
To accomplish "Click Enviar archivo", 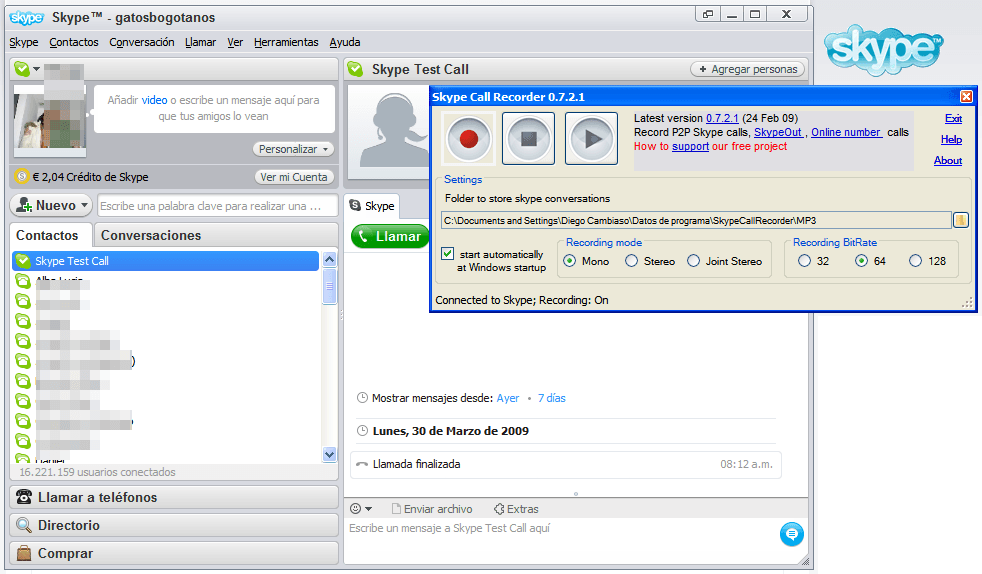I will pos(432,509).
